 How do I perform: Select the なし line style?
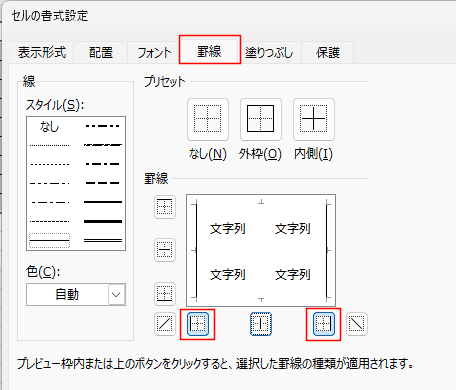pos(50,127)
